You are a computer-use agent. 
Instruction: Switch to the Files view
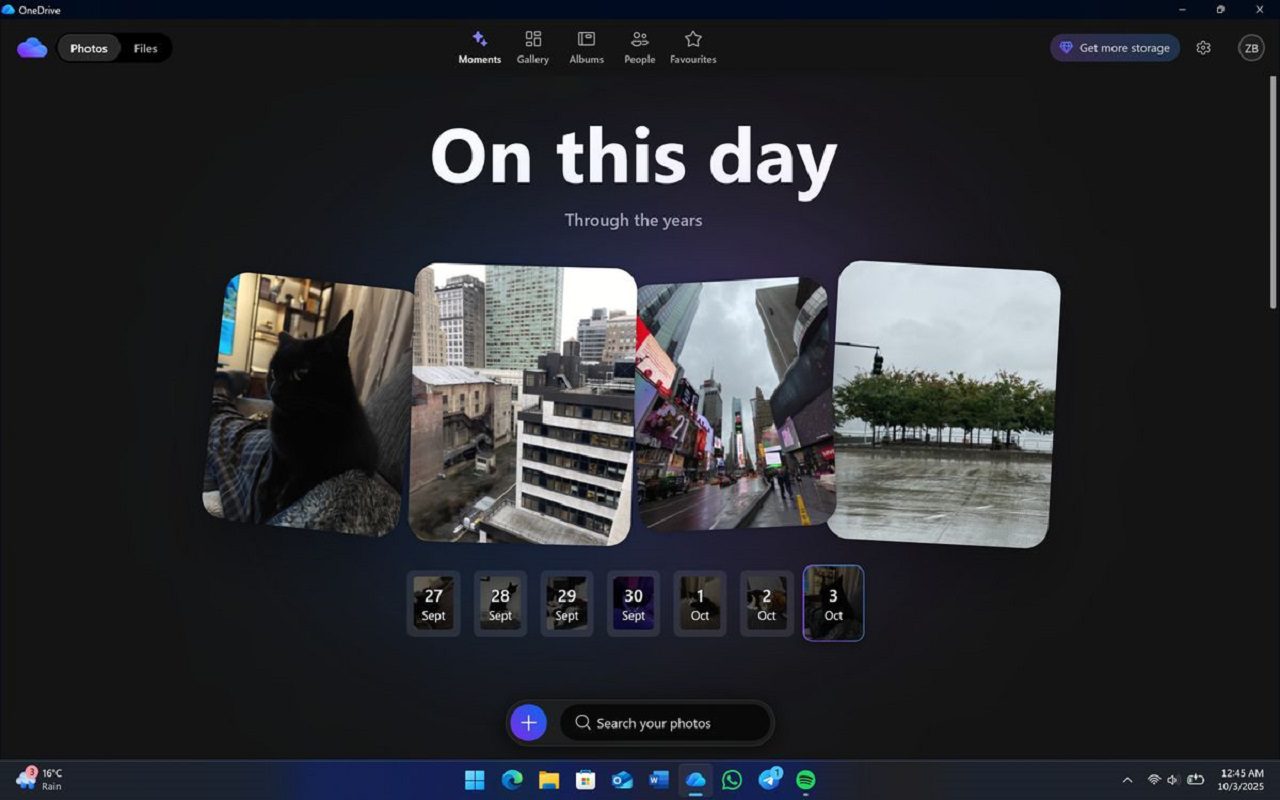click(145, 48)
